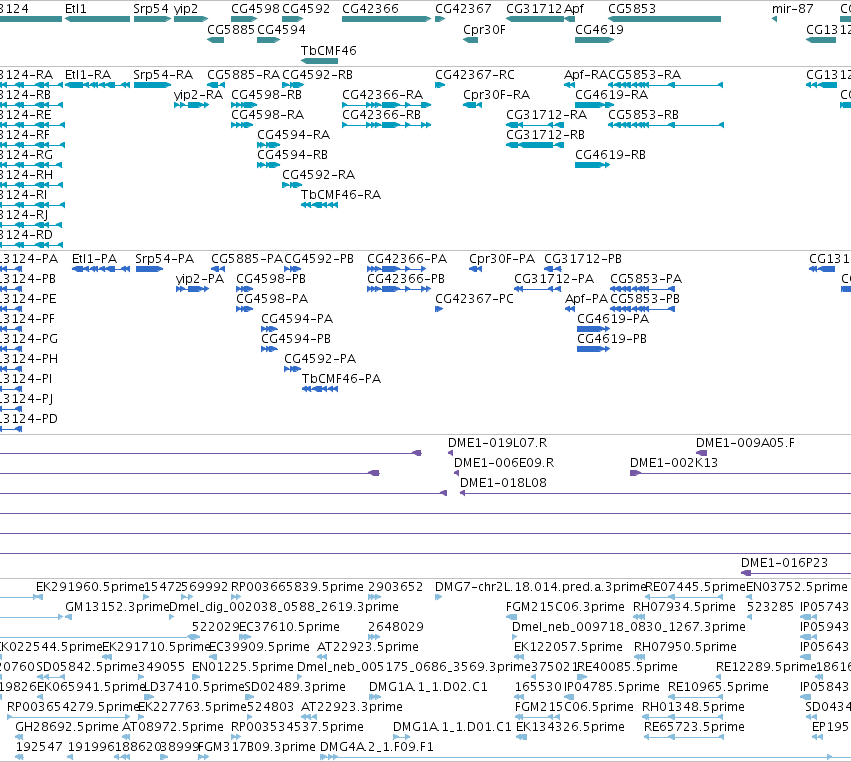The image size is (851, 762).
Task: Click protein Etl1-PA
Action: point(94,259)
